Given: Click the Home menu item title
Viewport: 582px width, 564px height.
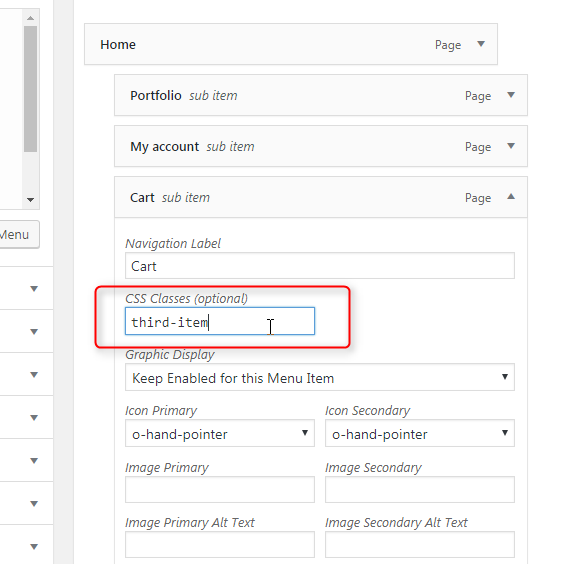Looking at the screenshot, I should [118, 45].
